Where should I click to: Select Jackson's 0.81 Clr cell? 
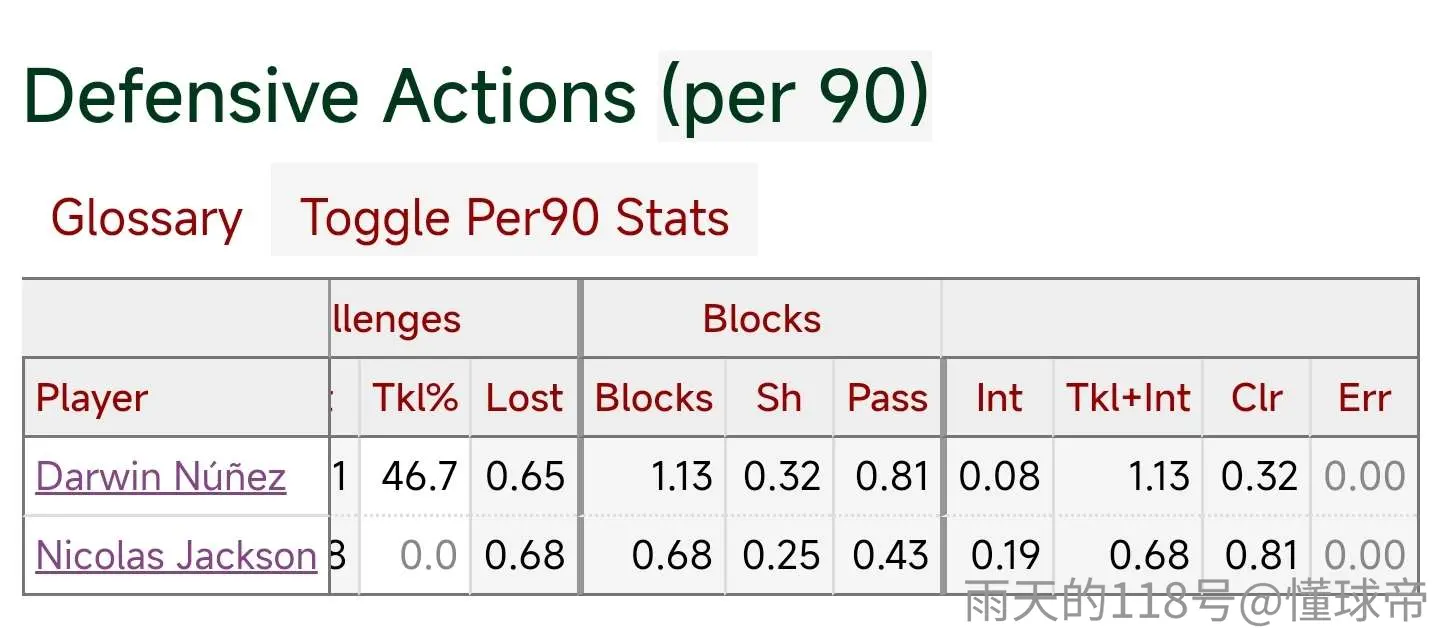(1257, 555)
